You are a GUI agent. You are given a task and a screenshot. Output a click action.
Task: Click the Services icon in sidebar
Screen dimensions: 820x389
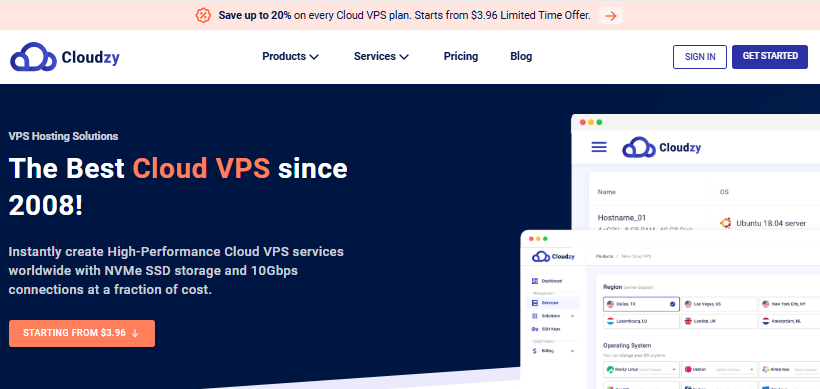[x=534, y=303]
